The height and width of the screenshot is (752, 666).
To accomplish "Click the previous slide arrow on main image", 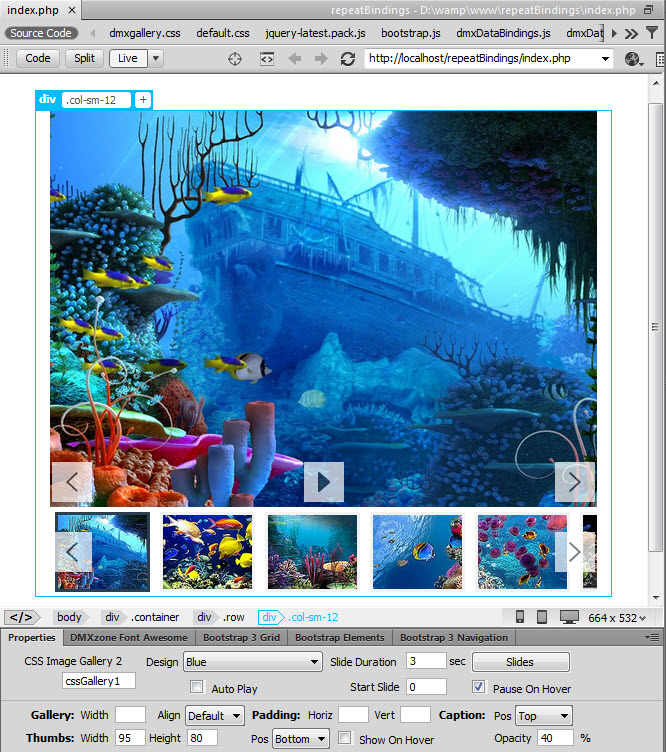I will click(x=72, y=482).
